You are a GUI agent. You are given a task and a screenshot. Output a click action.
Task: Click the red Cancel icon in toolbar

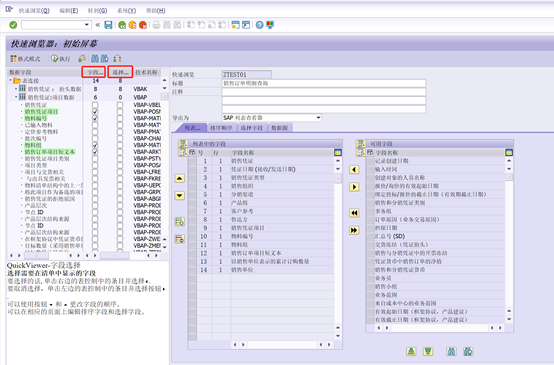pos(143,25)
